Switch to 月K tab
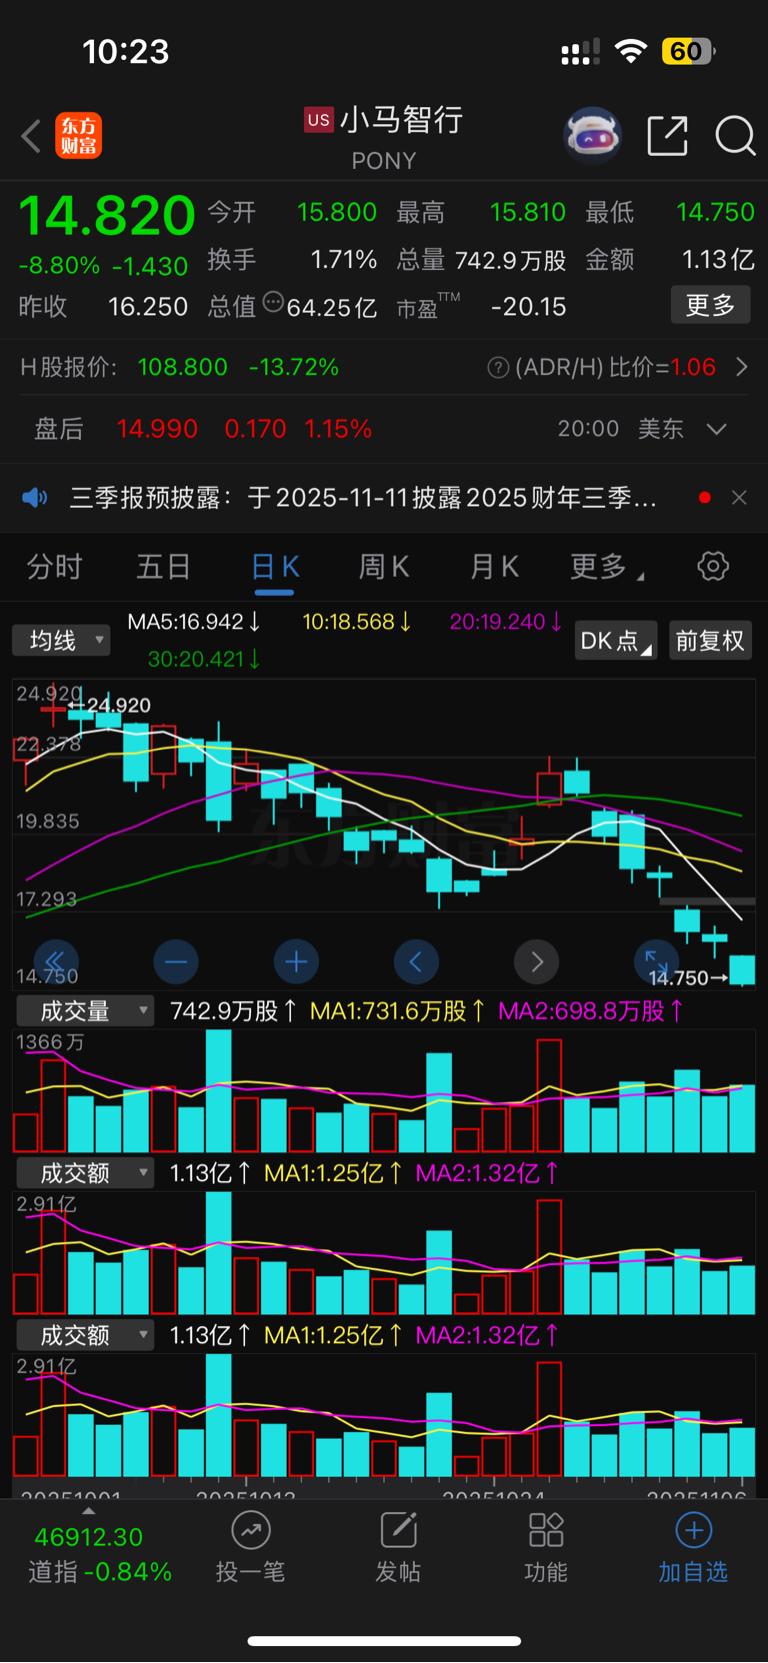 tap(494, 567)
